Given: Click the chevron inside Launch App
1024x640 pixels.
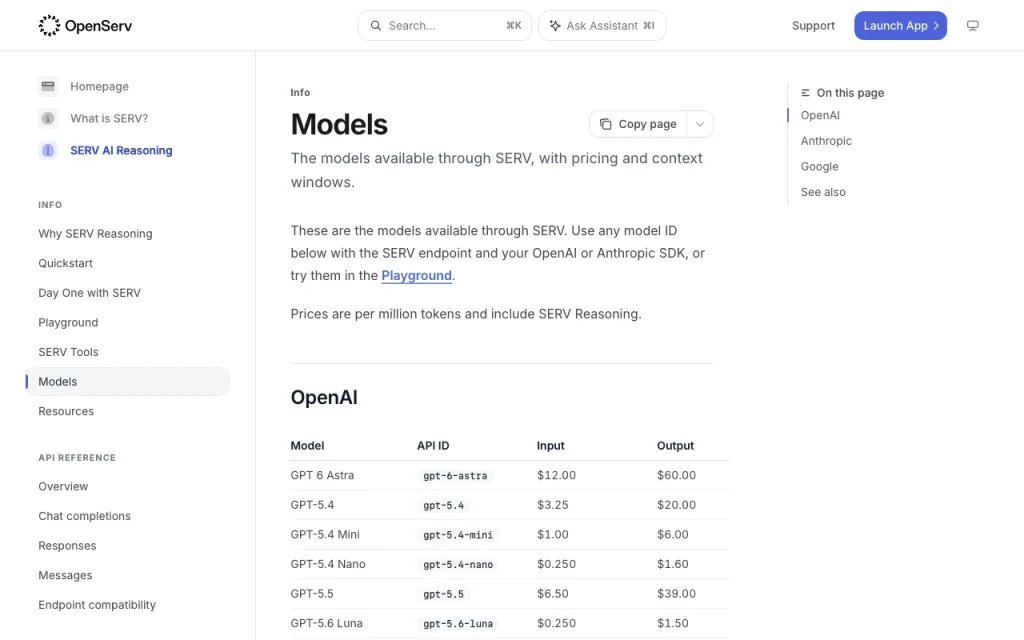Looking at the screenshot, I should [936, 25].
